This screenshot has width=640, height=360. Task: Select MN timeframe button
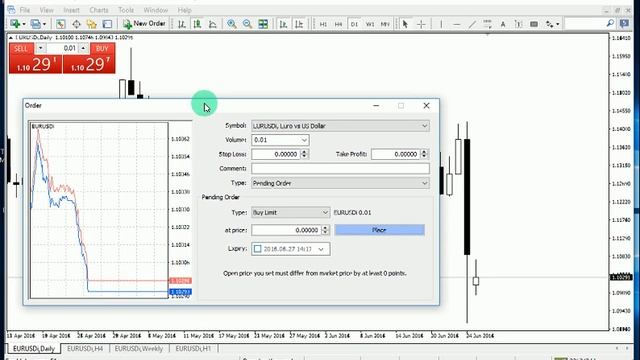[385, 24]
